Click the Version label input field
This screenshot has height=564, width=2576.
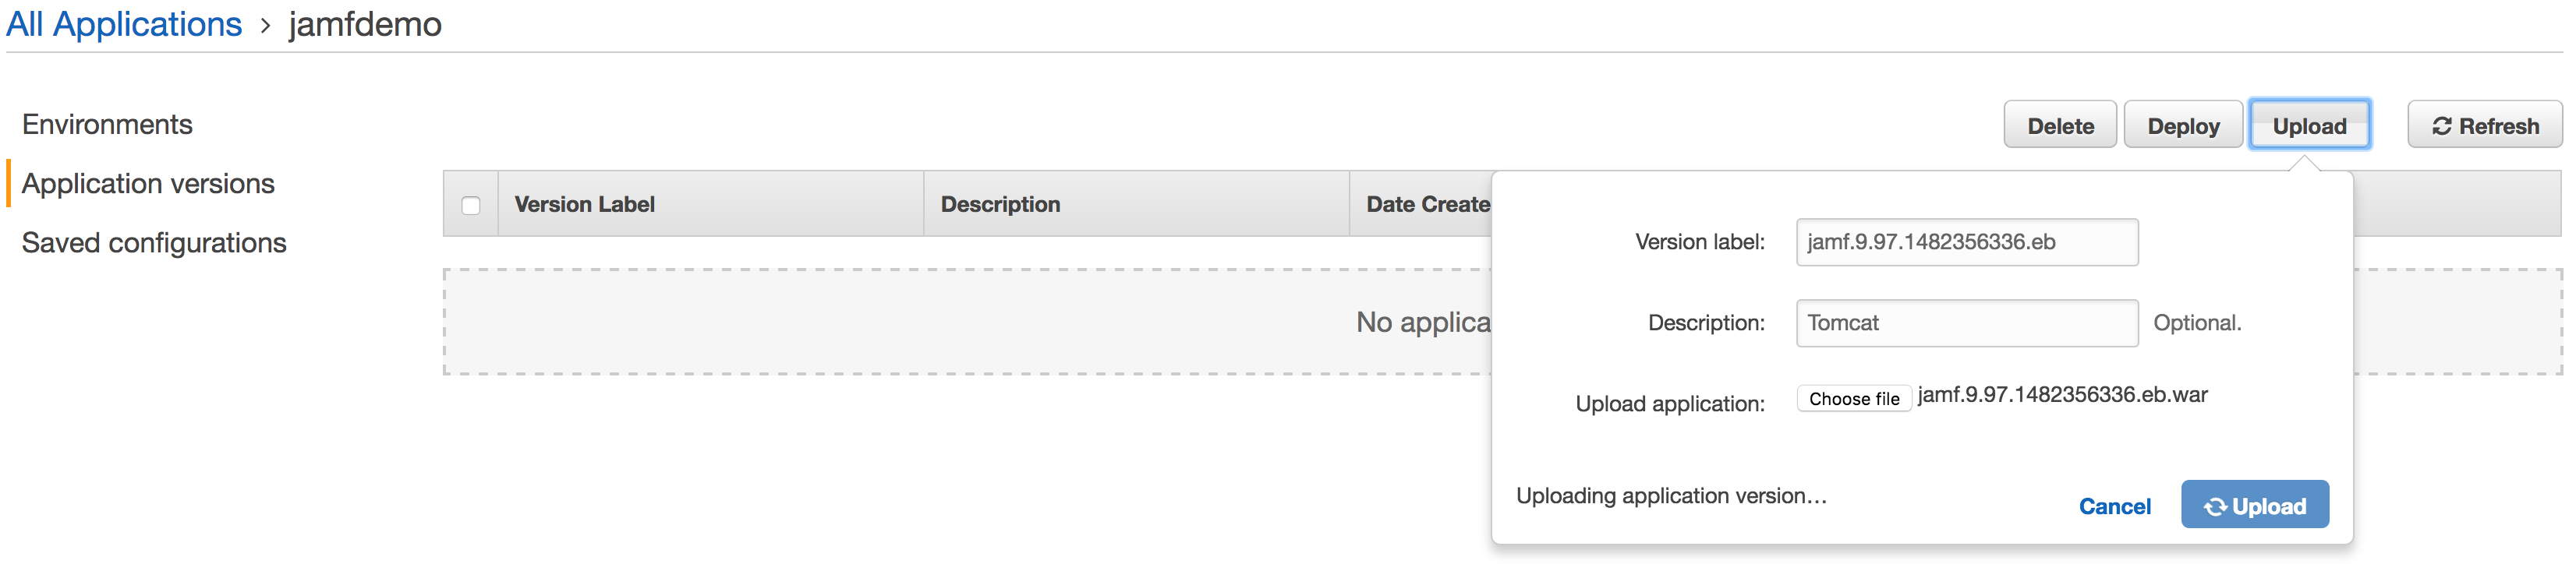[1967, 242]
